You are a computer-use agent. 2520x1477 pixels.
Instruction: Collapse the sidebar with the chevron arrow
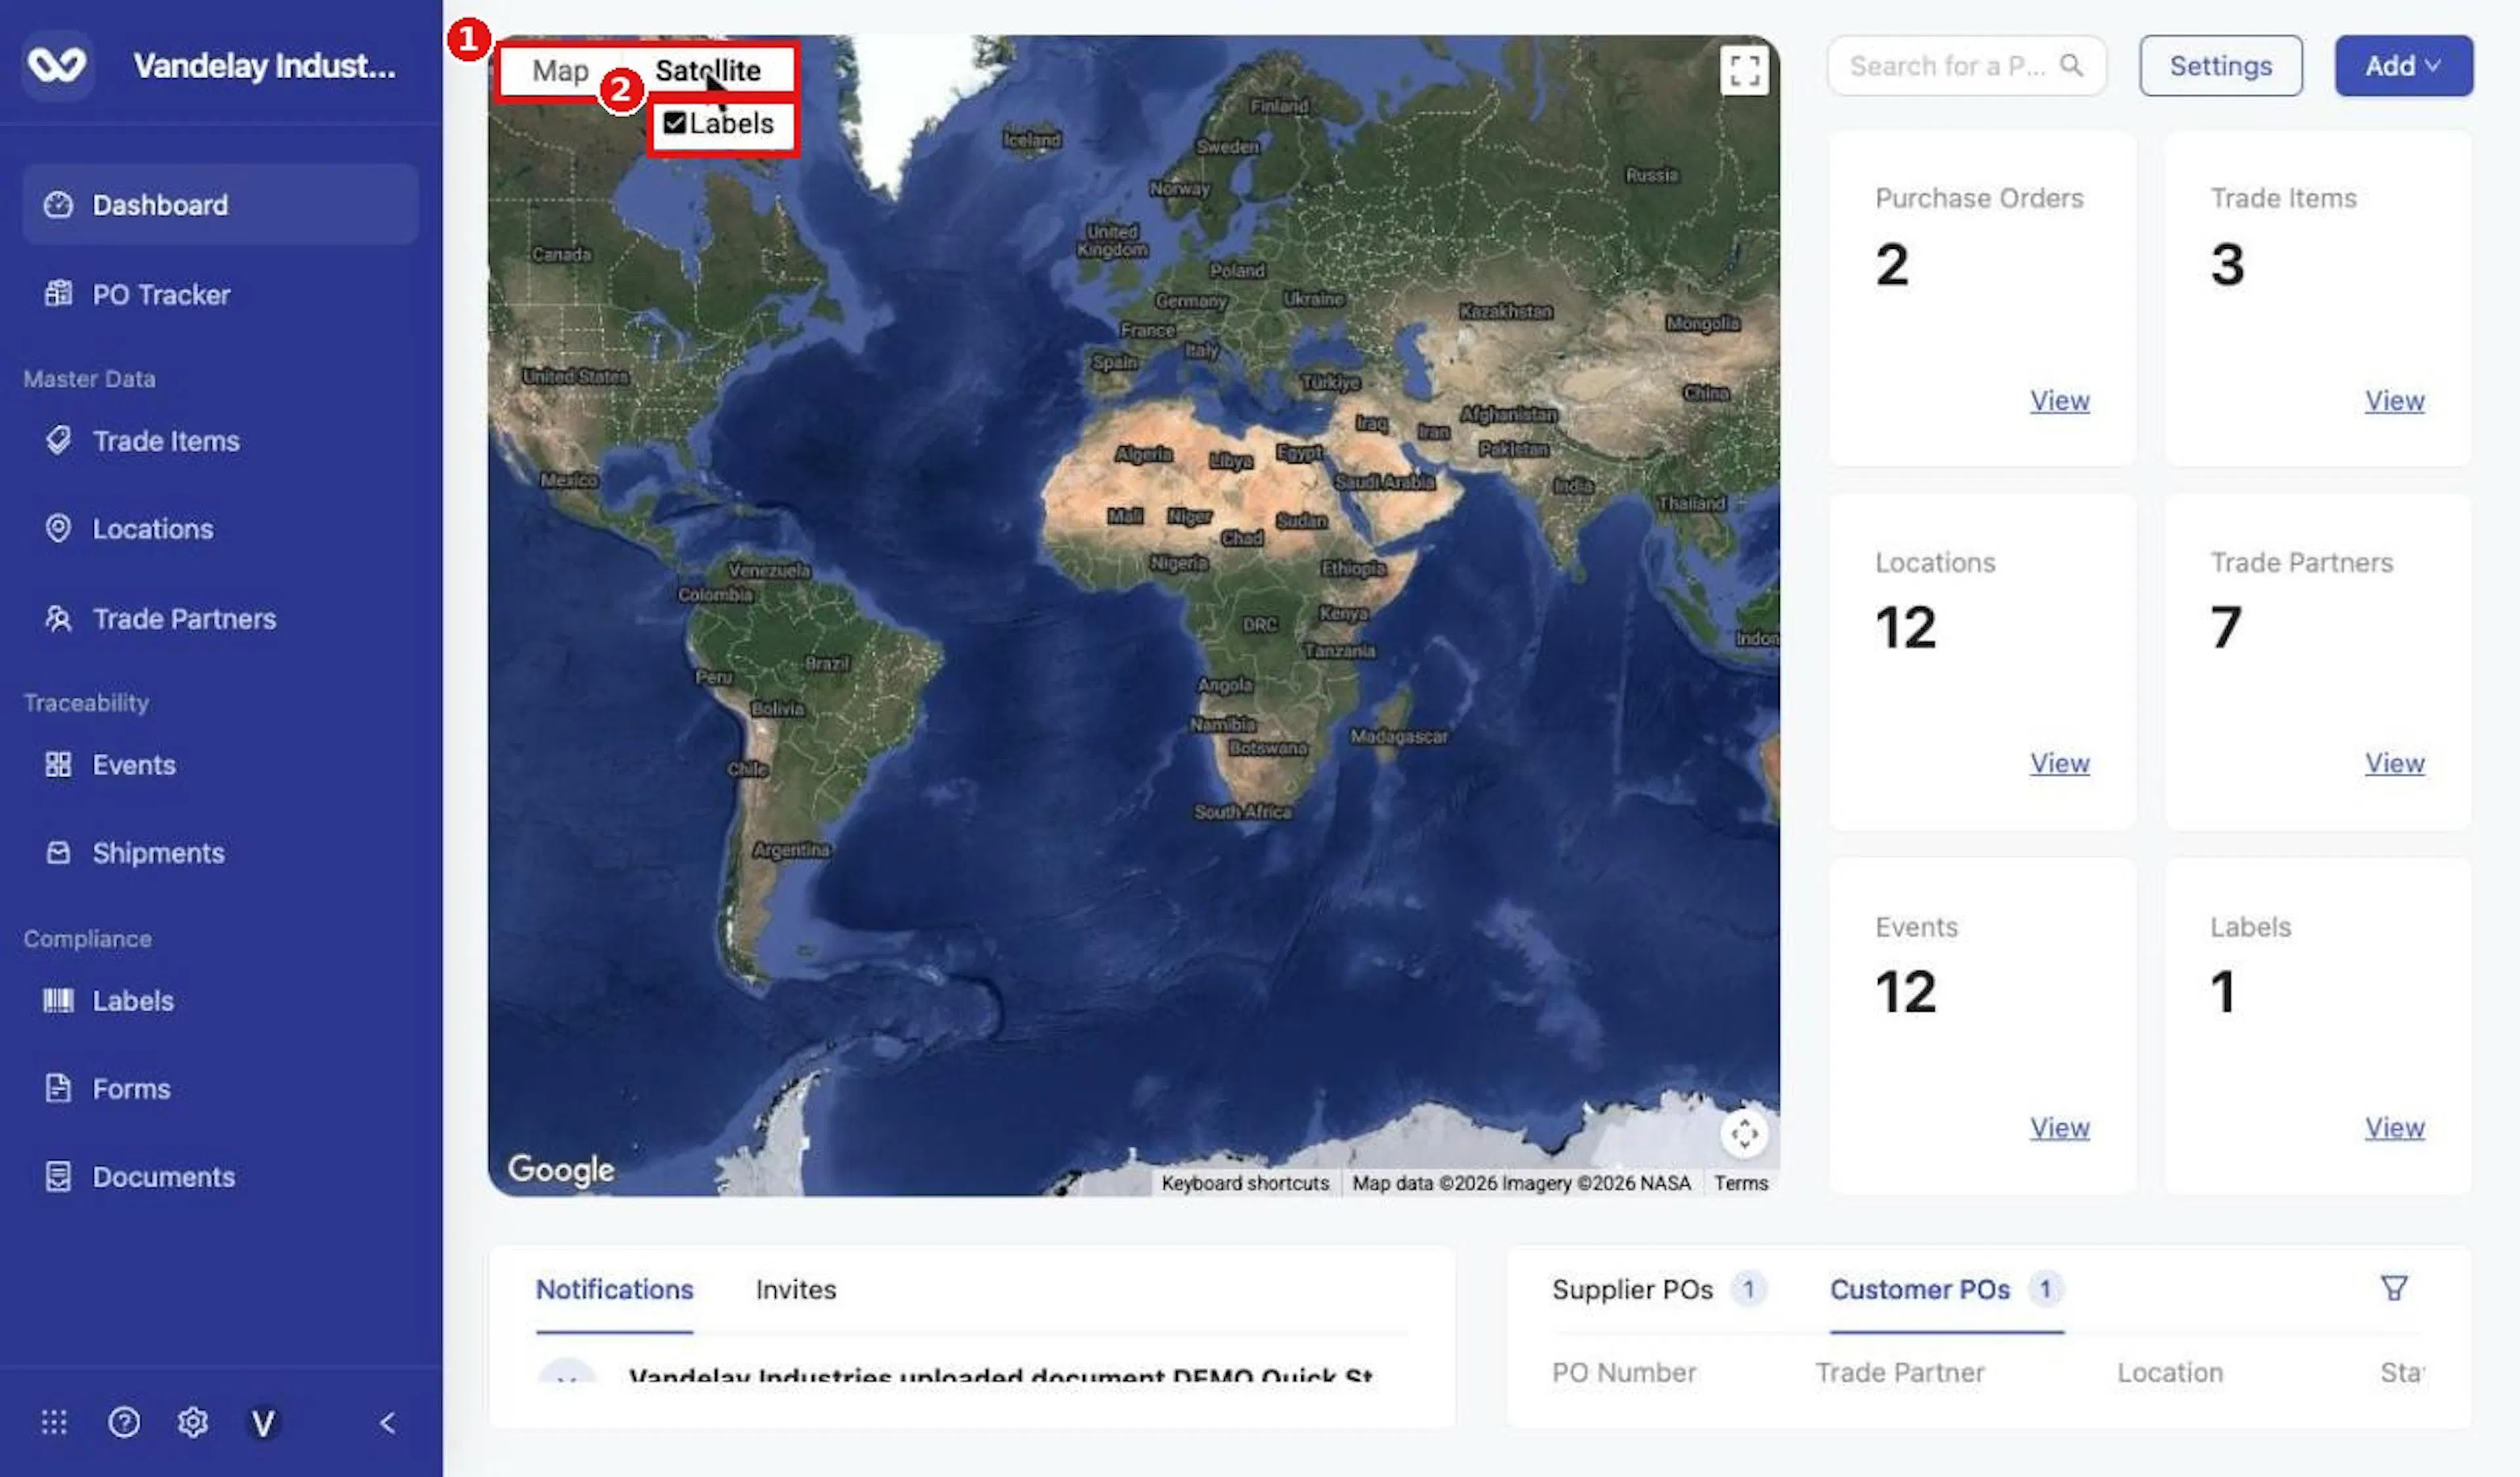388,1422
